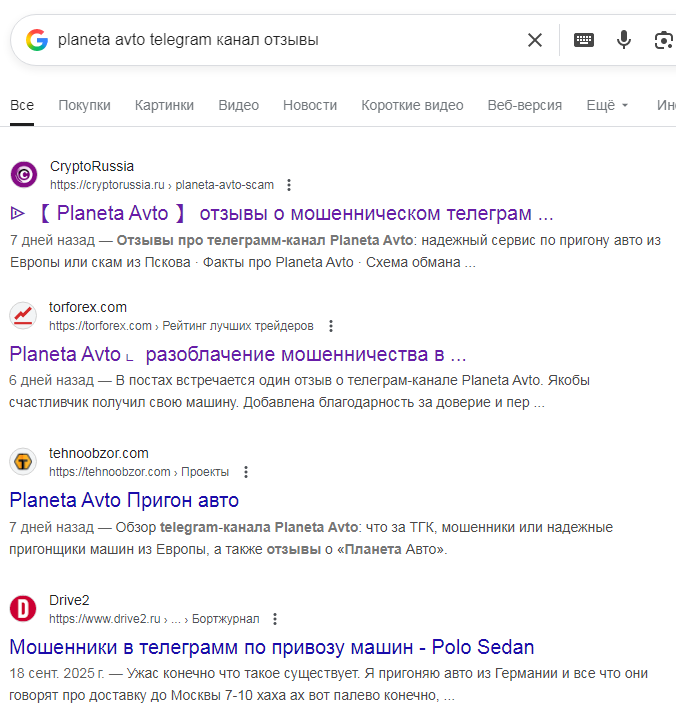Open Мошенники в телеграмм Polo Sedan result
Screen dimensions: 676x713
(x=272, y=646)
